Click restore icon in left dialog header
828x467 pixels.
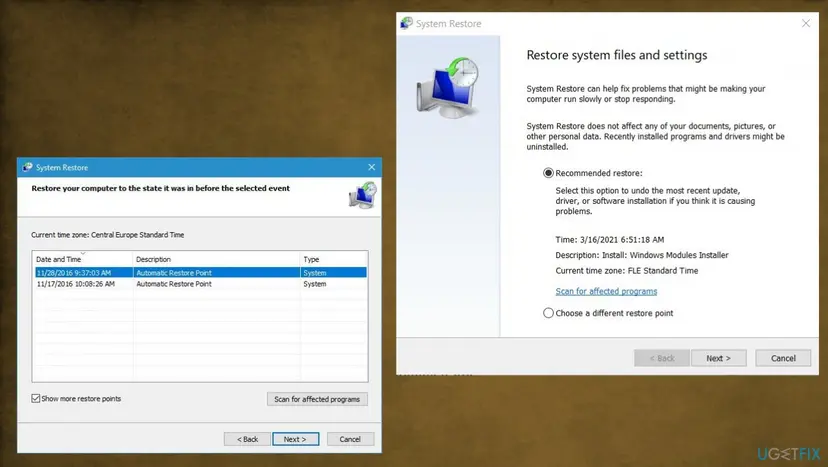[362, 195]
